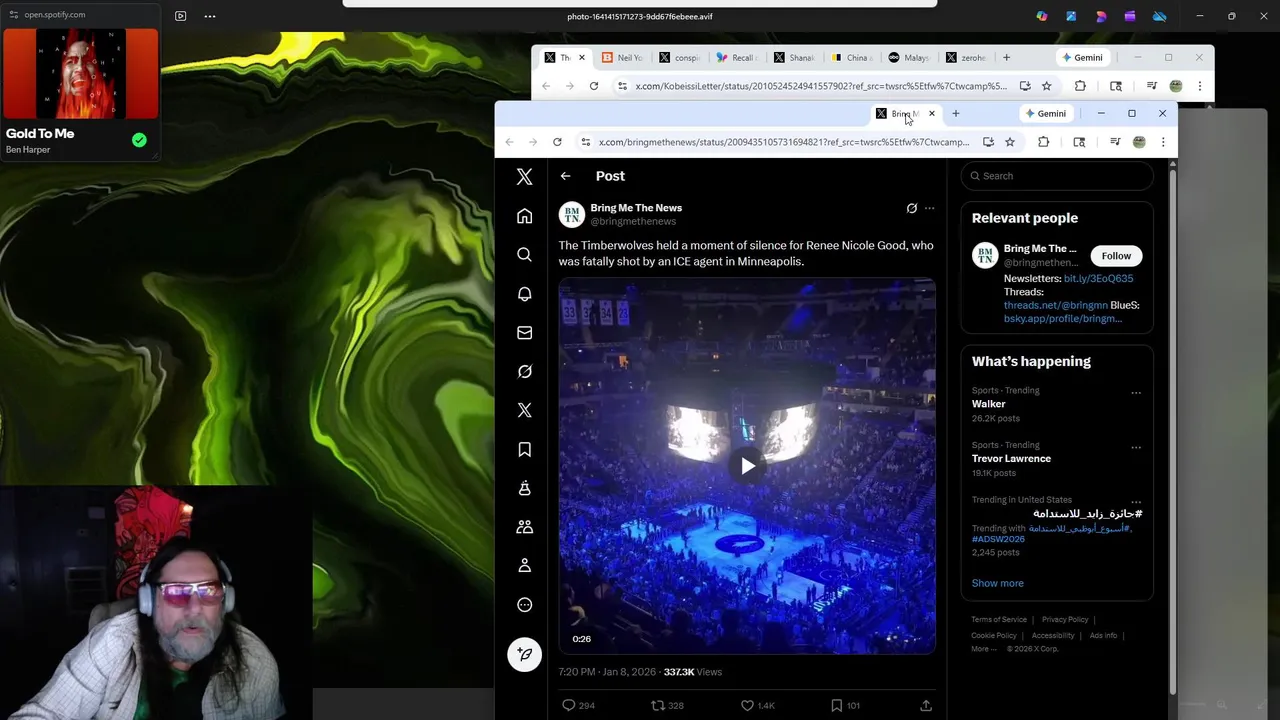Switch to Neil Yo tab in back browser

[622, 58]
